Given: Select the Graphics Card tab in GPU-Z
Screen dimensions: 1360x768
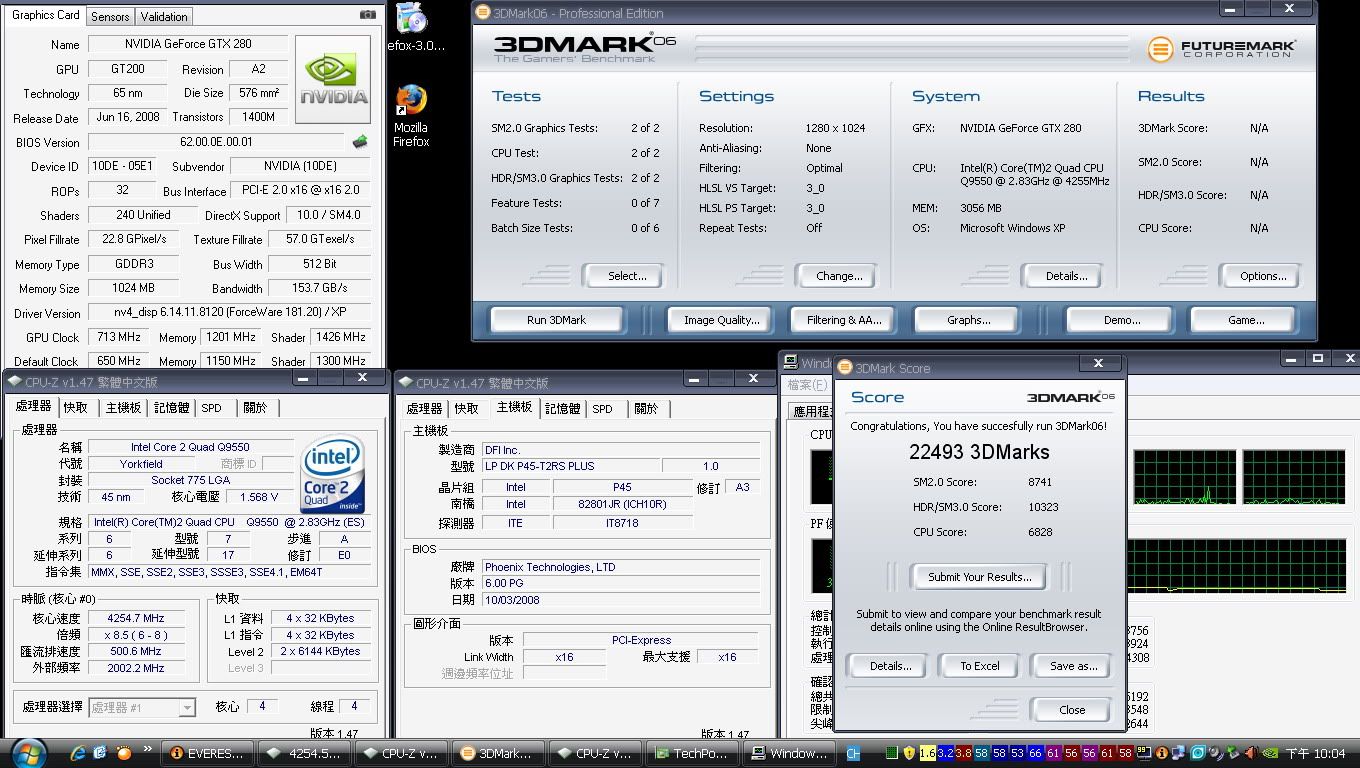Looking at the screenshot, I should 45,15.
